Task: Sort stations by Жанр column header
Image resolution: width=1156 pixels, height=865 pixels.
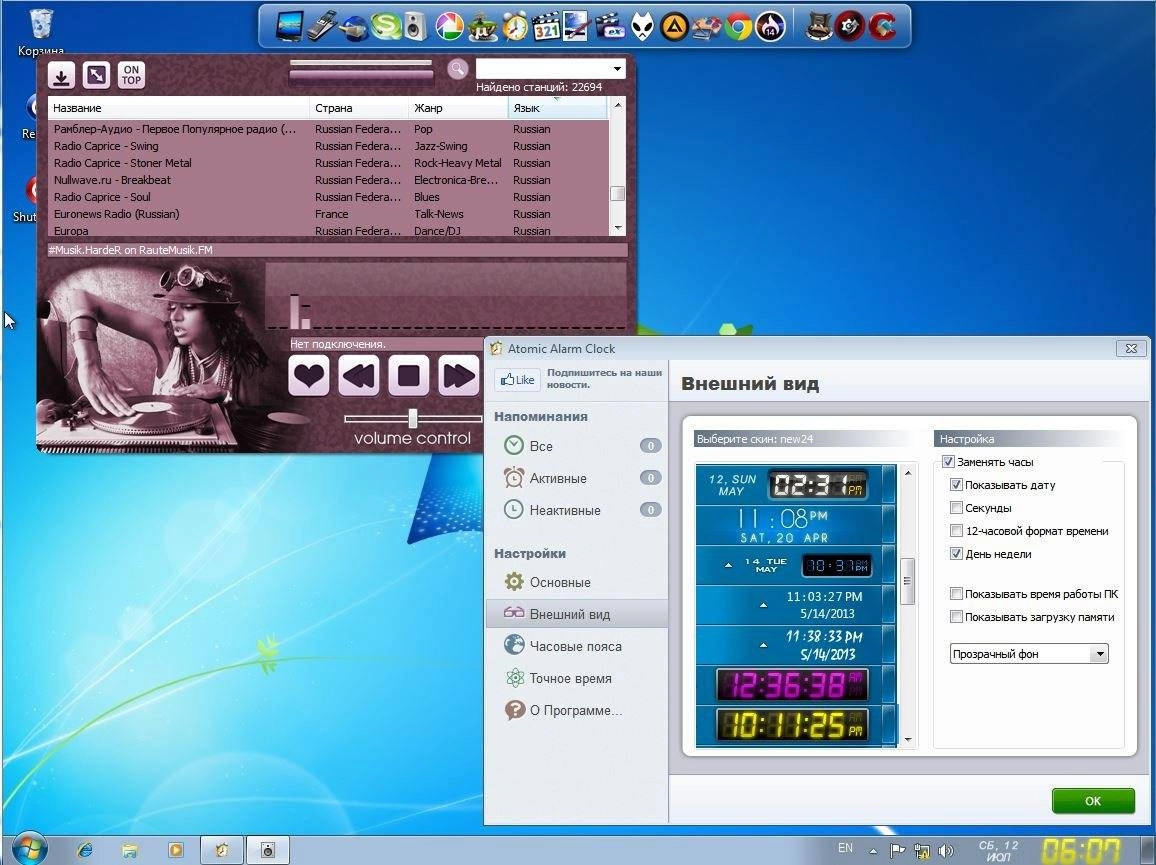Action: [x=458, y=108]
